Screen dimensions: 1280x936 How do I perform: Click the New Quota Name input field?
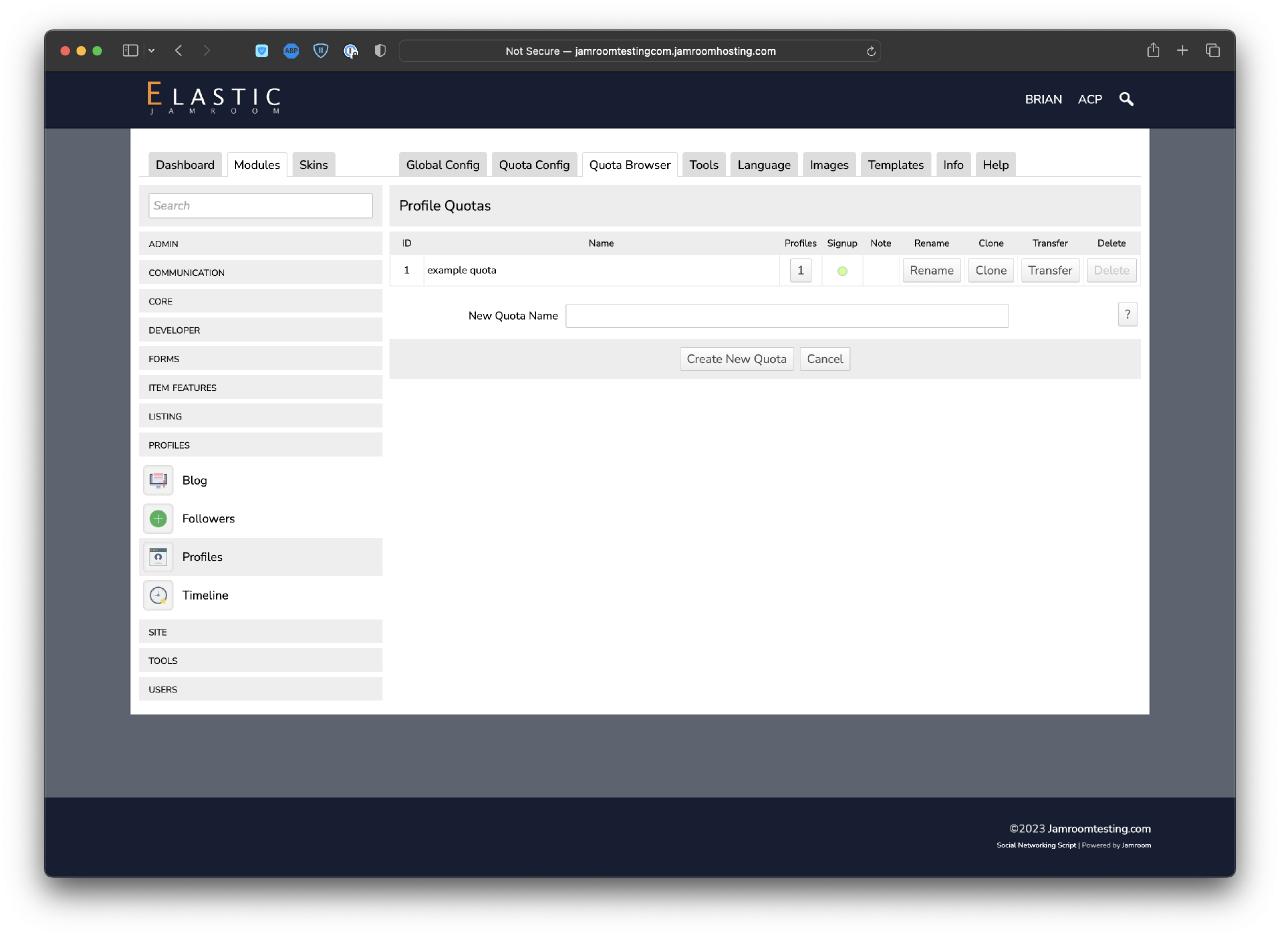coord(787,316)
